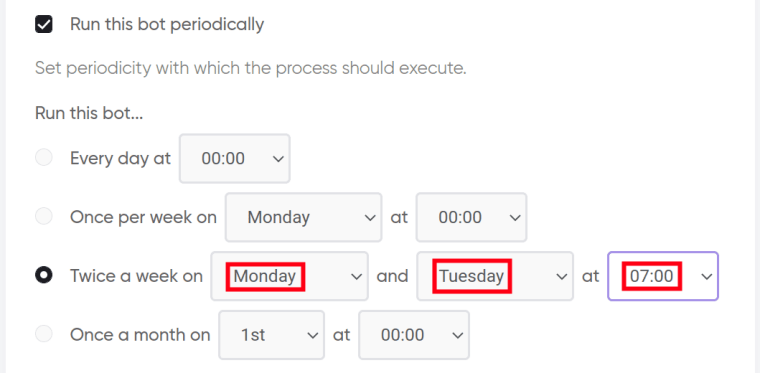This screenshot has height=373, width=760.
Task: Select the Every day at radio option
Action: tap(44, 158)
